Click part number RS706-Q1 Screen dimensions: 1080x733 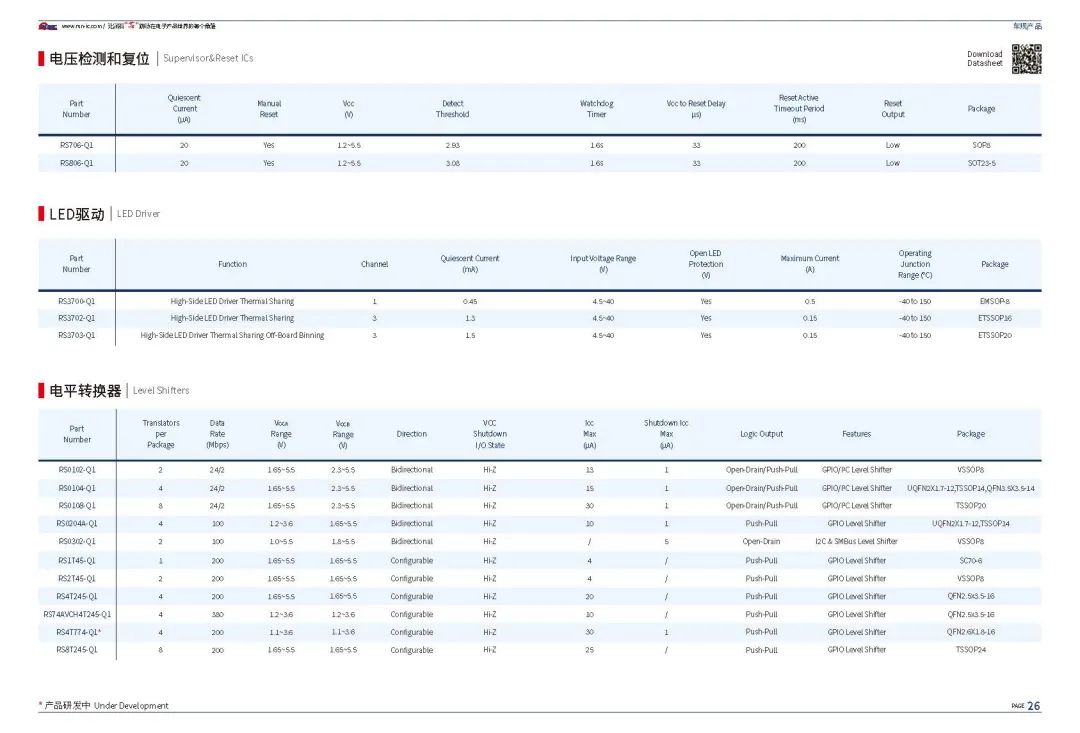(76, 145)
